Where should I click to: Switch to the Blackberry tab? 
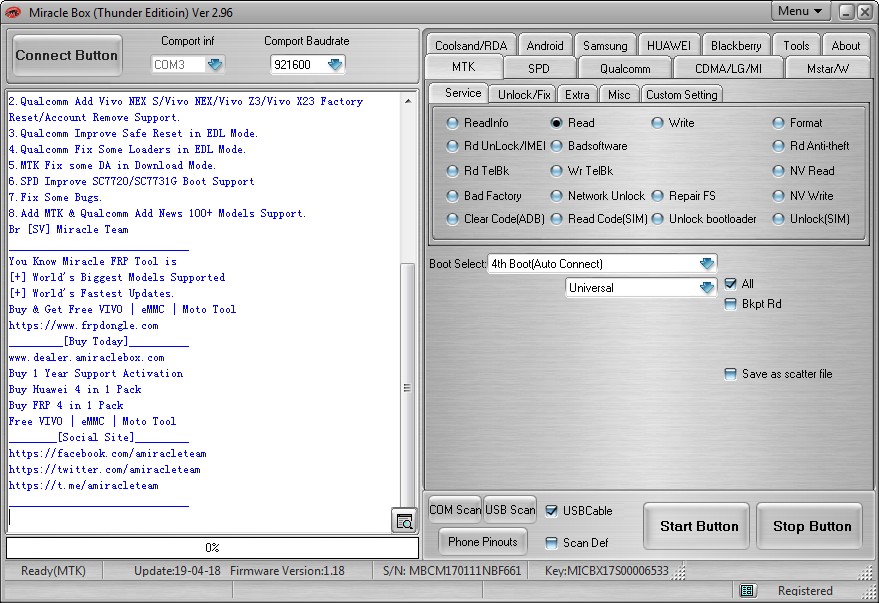(736, 45)
